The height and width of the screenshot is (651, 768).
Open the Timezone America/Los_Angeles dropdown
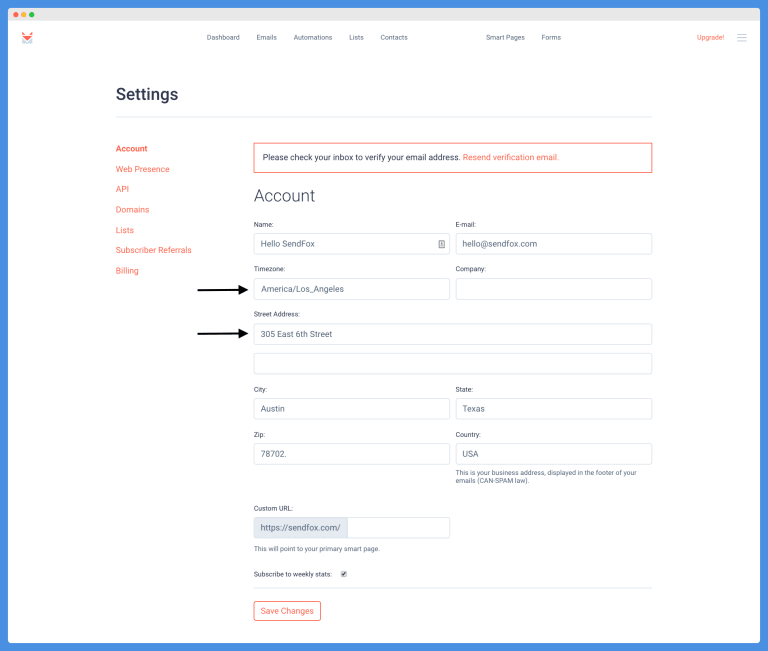(351, 289)
